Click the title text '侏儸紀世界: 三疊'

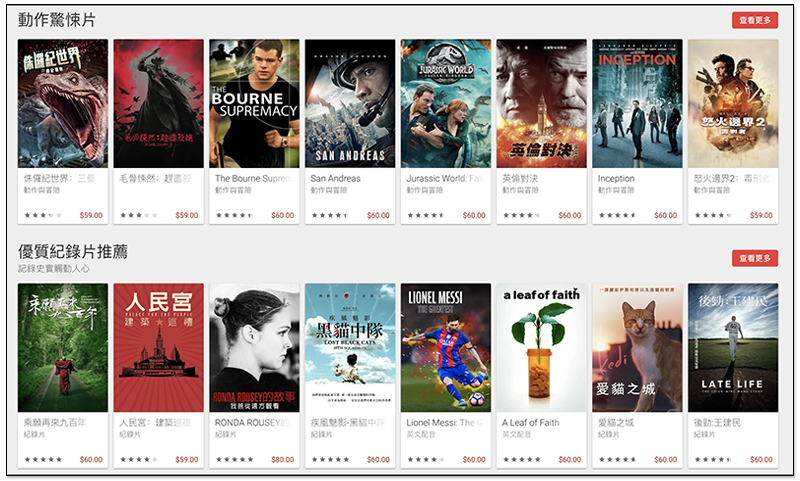(x=59, y=179)
